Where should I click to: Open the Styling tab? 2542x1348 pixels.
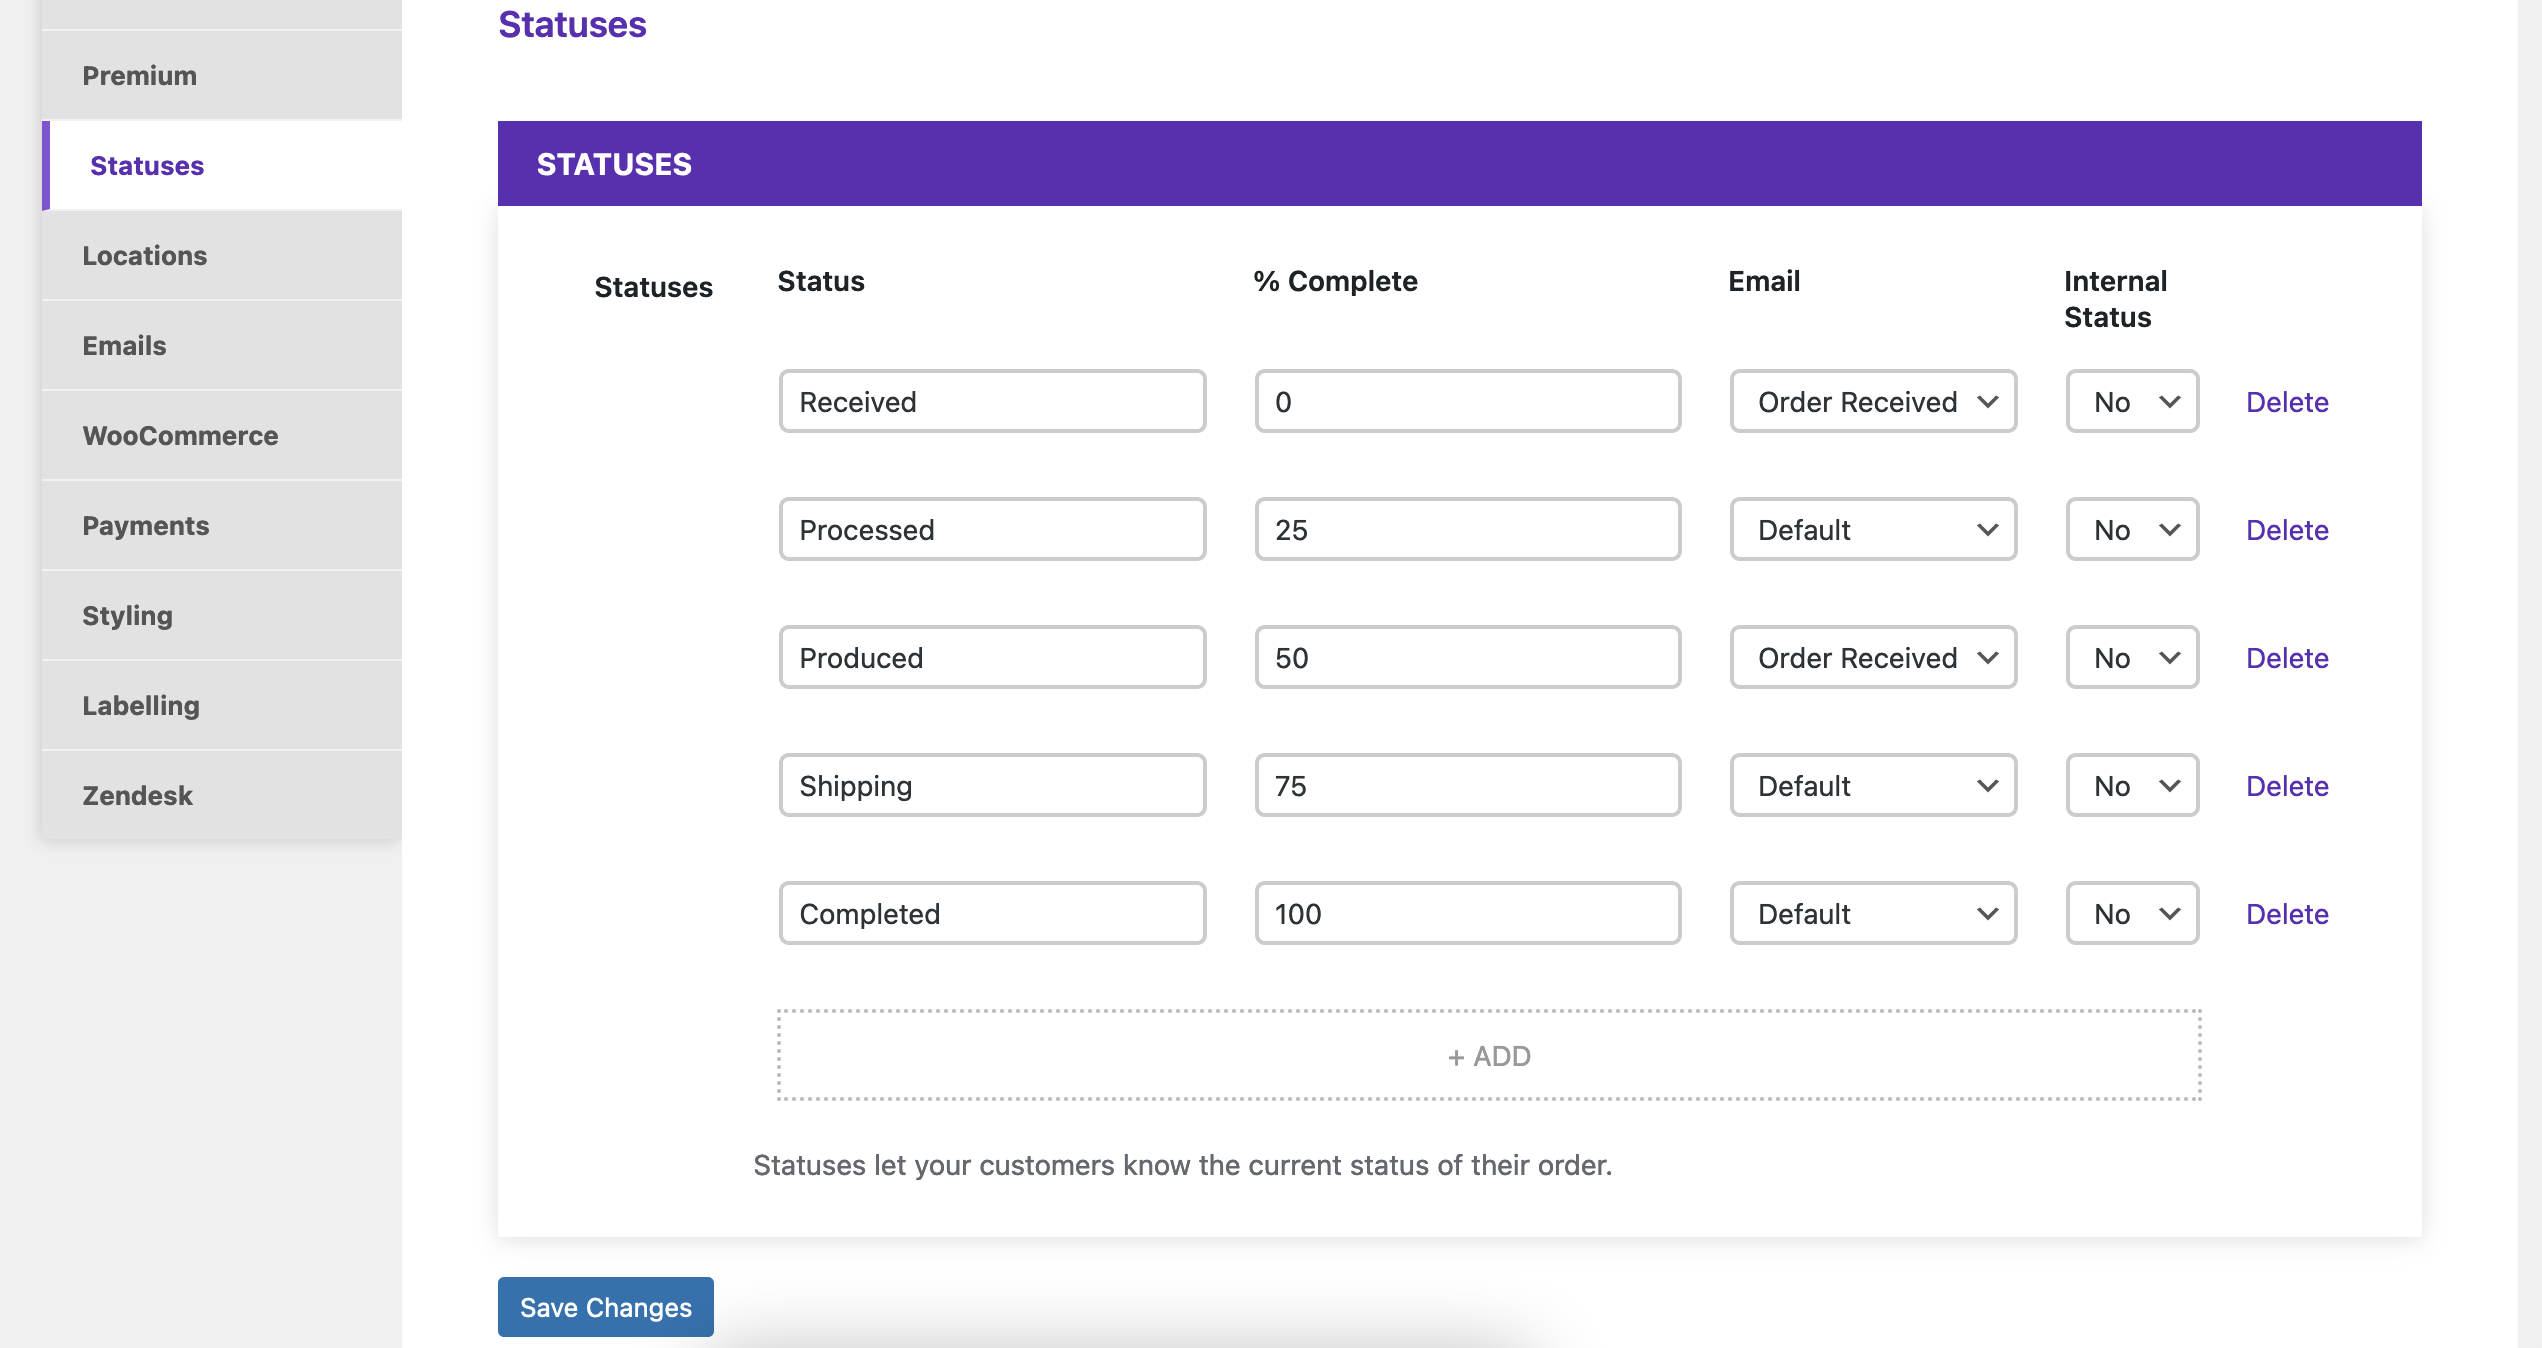(x=127, y=615)
